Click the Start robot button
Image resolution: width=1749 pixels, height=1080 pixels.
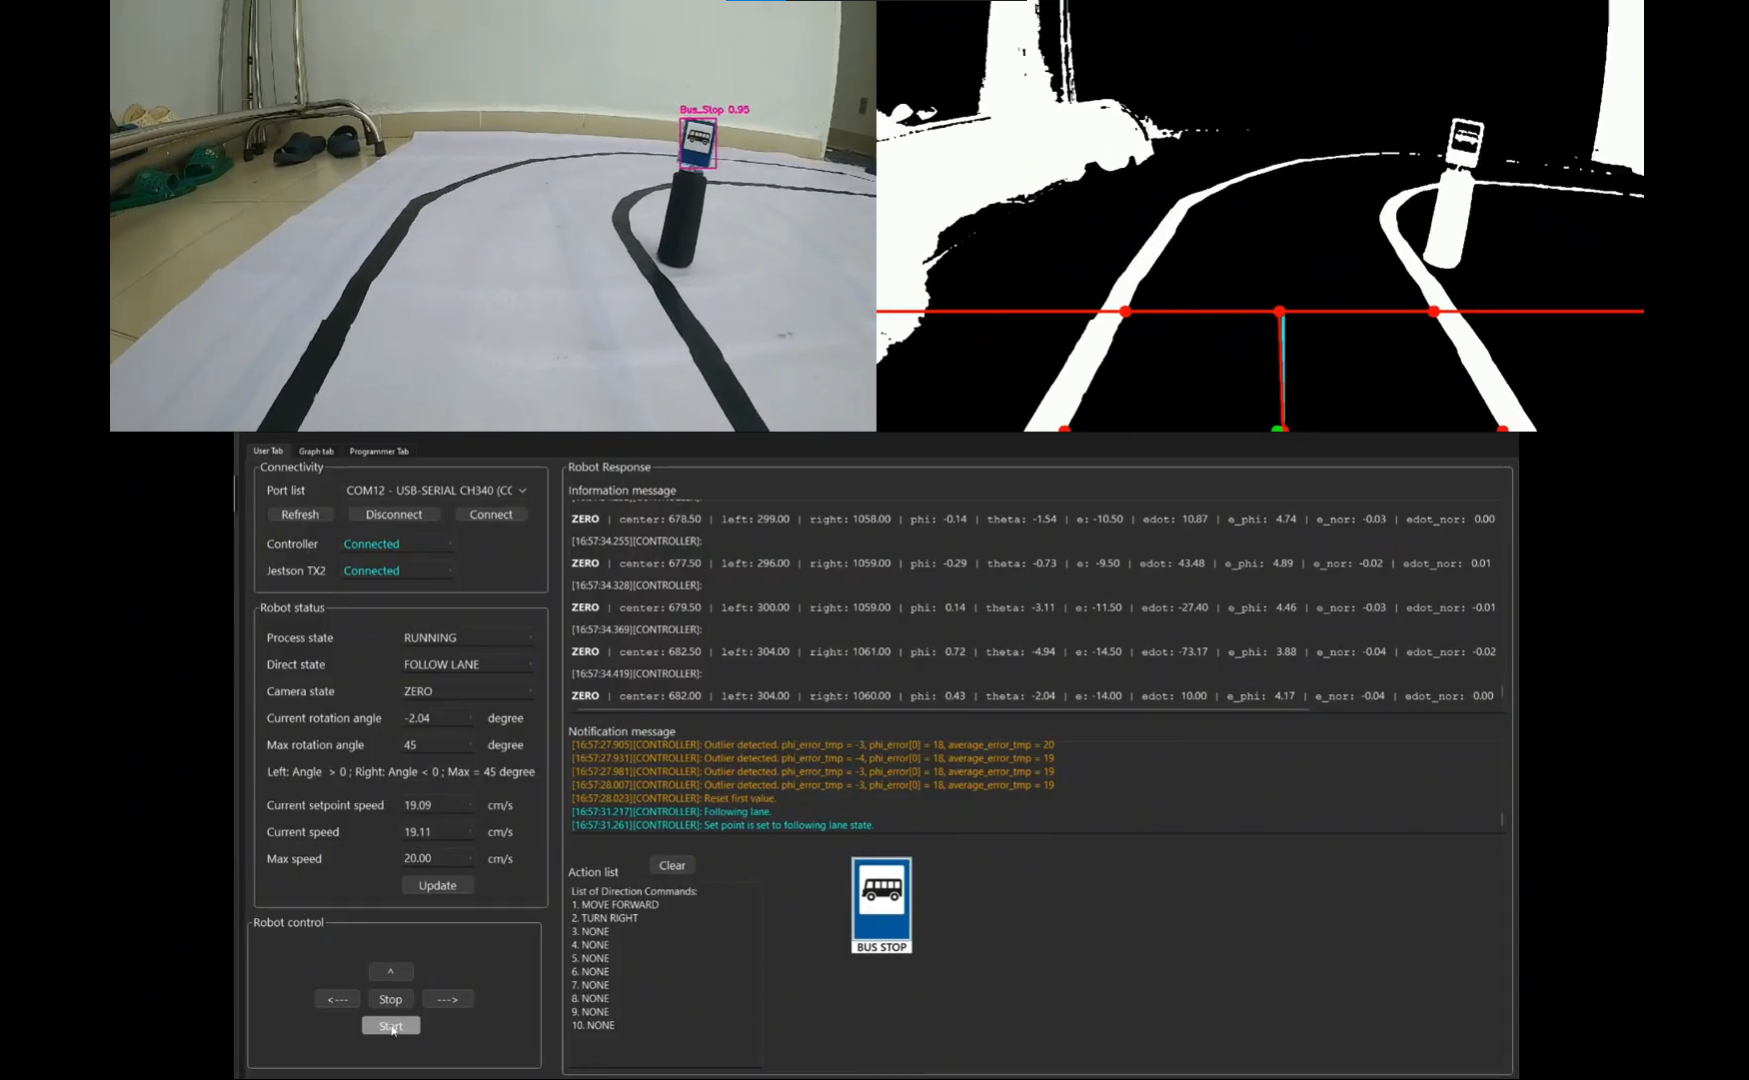(391, 1026)
